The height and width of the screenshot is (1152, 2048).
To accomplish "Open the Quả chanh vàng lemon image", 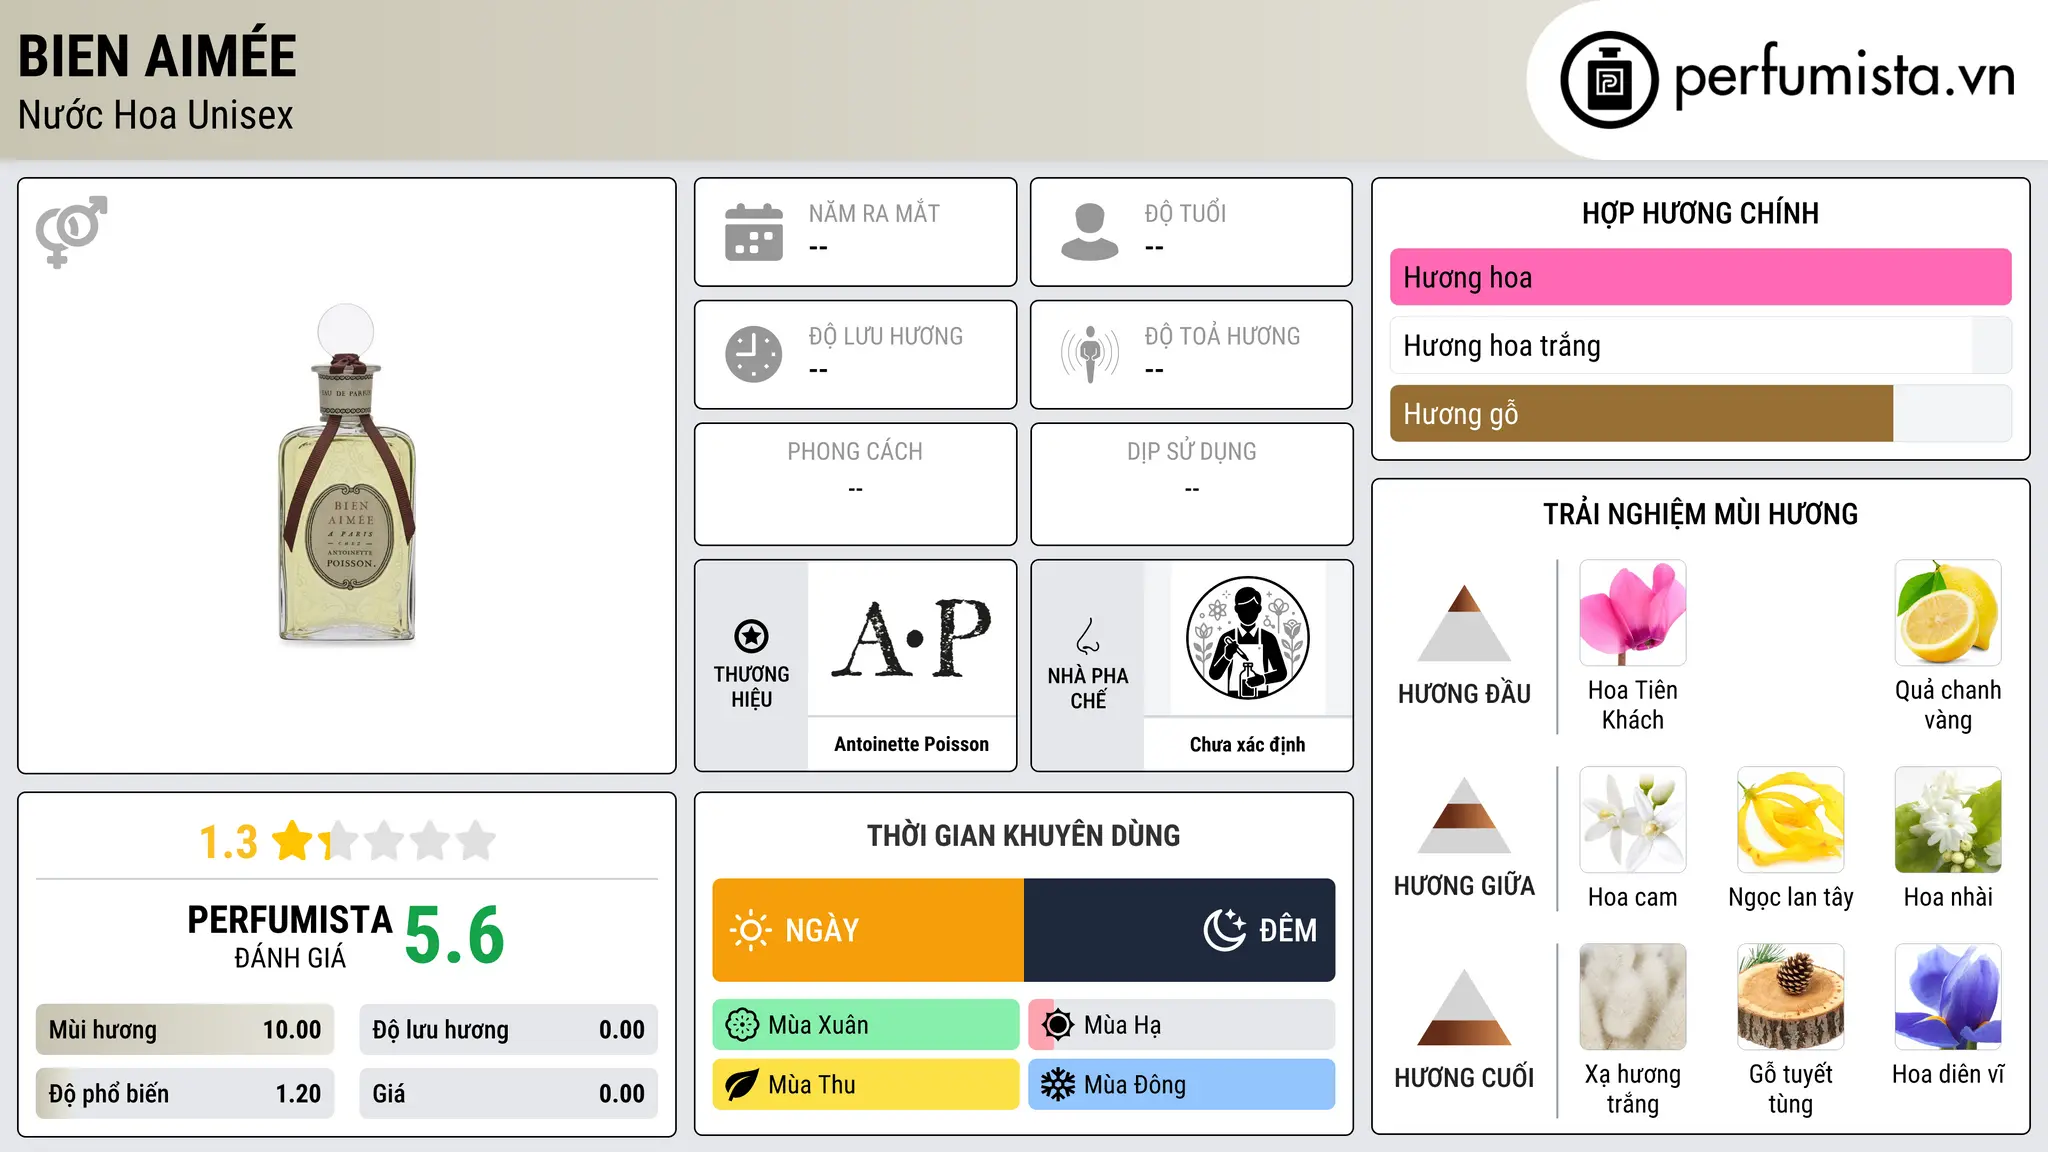I will pyautogui.click(x=1948, y=613).
